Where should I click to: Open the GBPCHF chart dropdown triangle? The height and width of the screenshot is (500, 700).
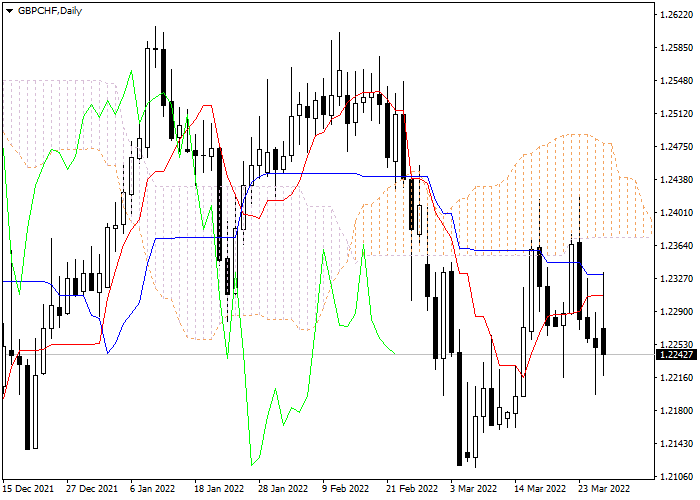pyautogui.click(x=9, y=11)
